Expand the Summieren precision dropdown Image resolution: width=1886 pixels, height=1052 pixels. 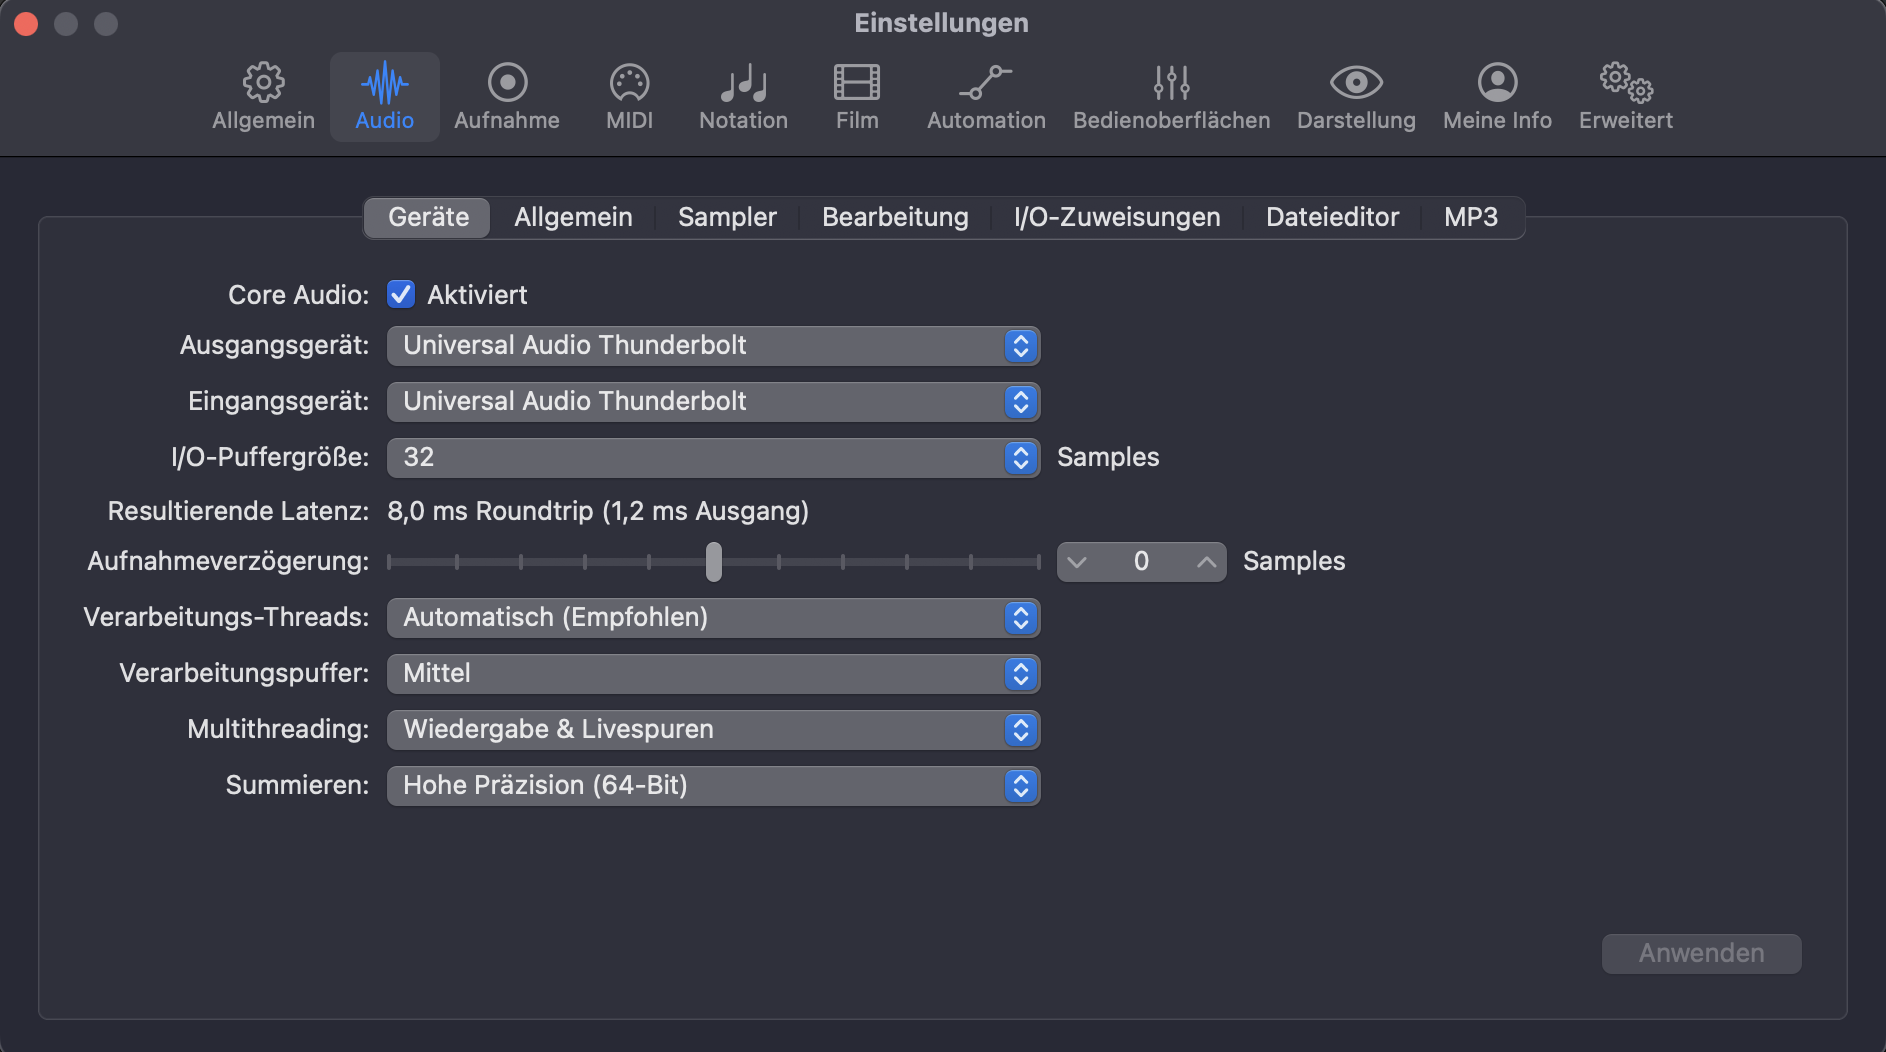pos(713,786)
